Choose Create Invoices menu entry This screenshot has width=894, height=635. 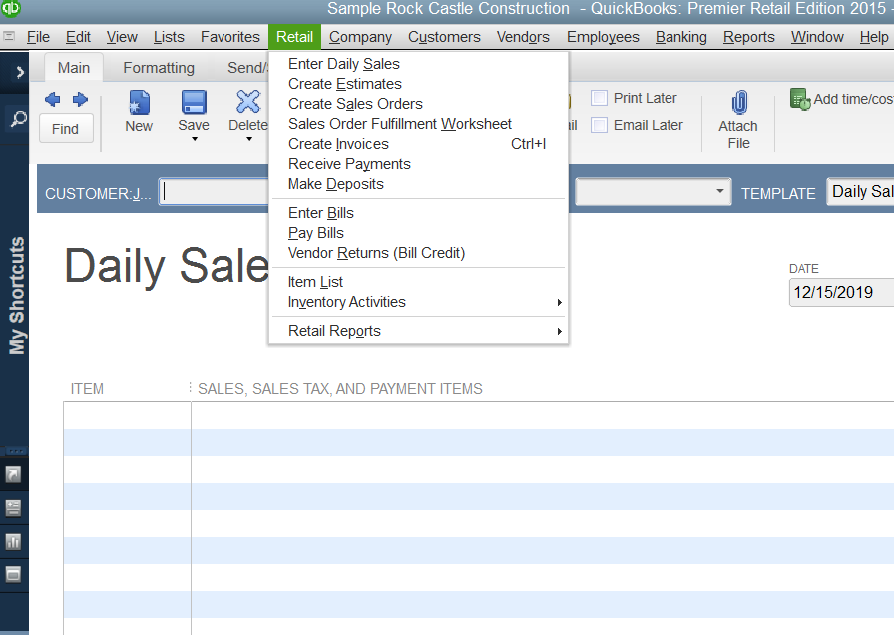(x=418, y=144)
